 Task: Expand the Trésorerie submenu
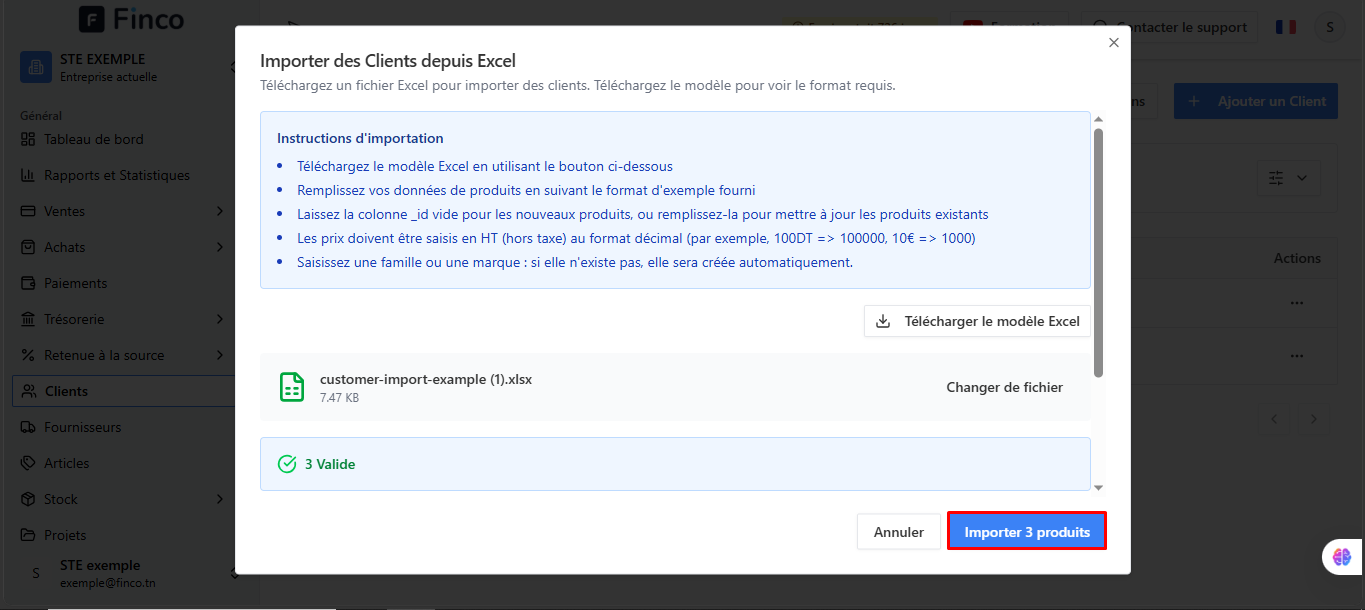tap(220, 319)
